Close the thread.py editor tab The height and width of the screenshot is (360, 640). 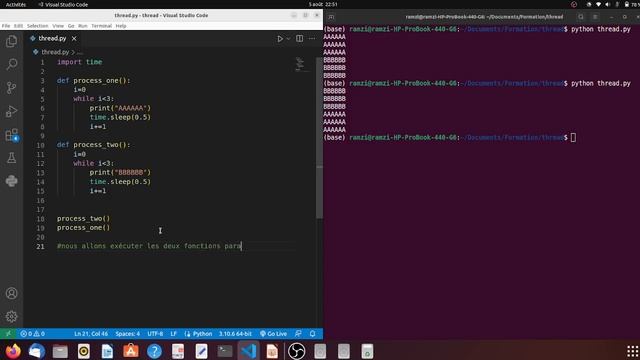pyautogui.click(x=74, y=38)
